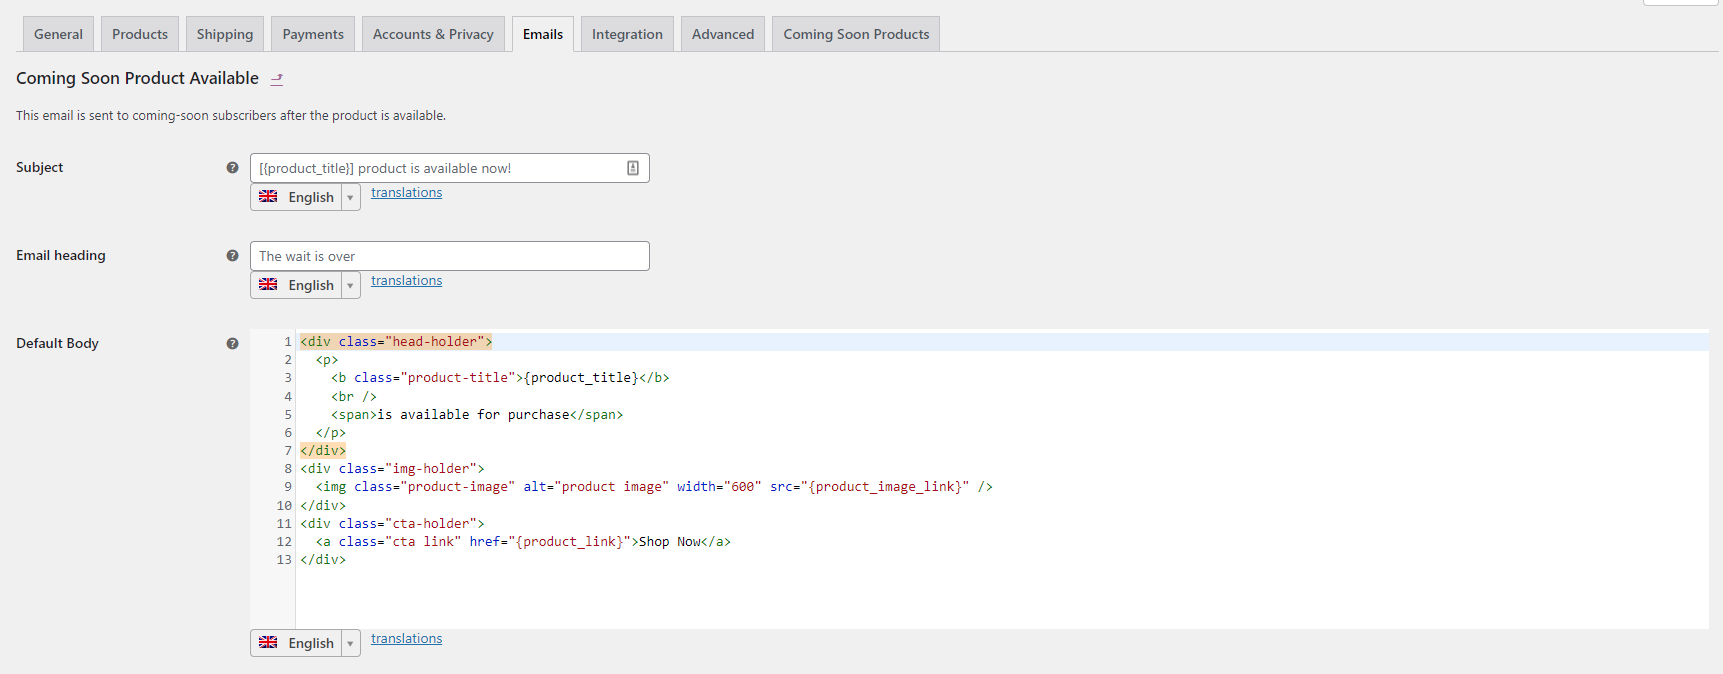The image size is (1723, 674).
Task: Click the translations link under Subject
Action: [406, 193]
